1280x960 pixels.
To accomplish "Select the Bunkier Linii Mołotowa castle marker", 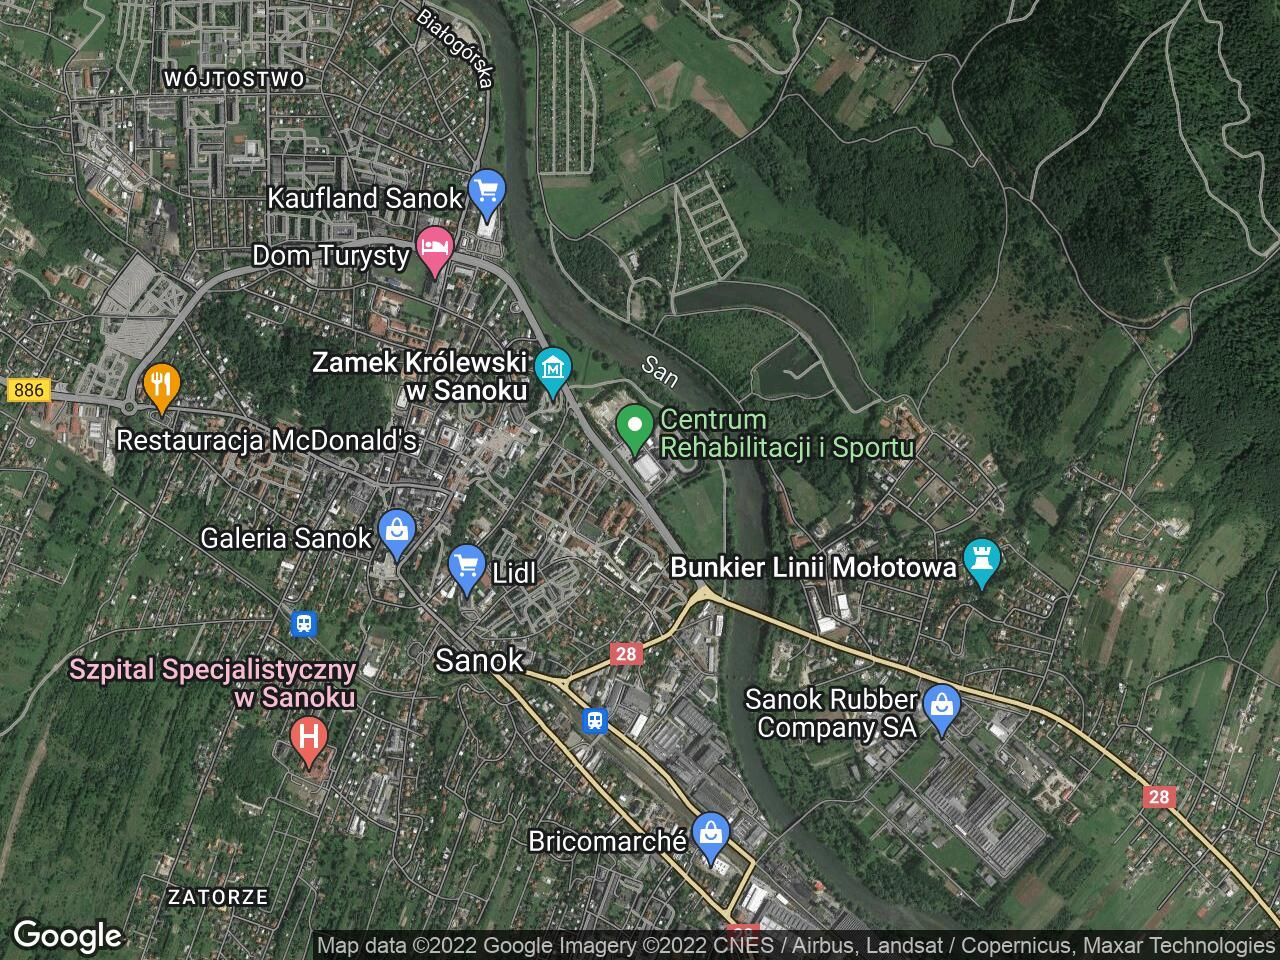I will point(982,562).
